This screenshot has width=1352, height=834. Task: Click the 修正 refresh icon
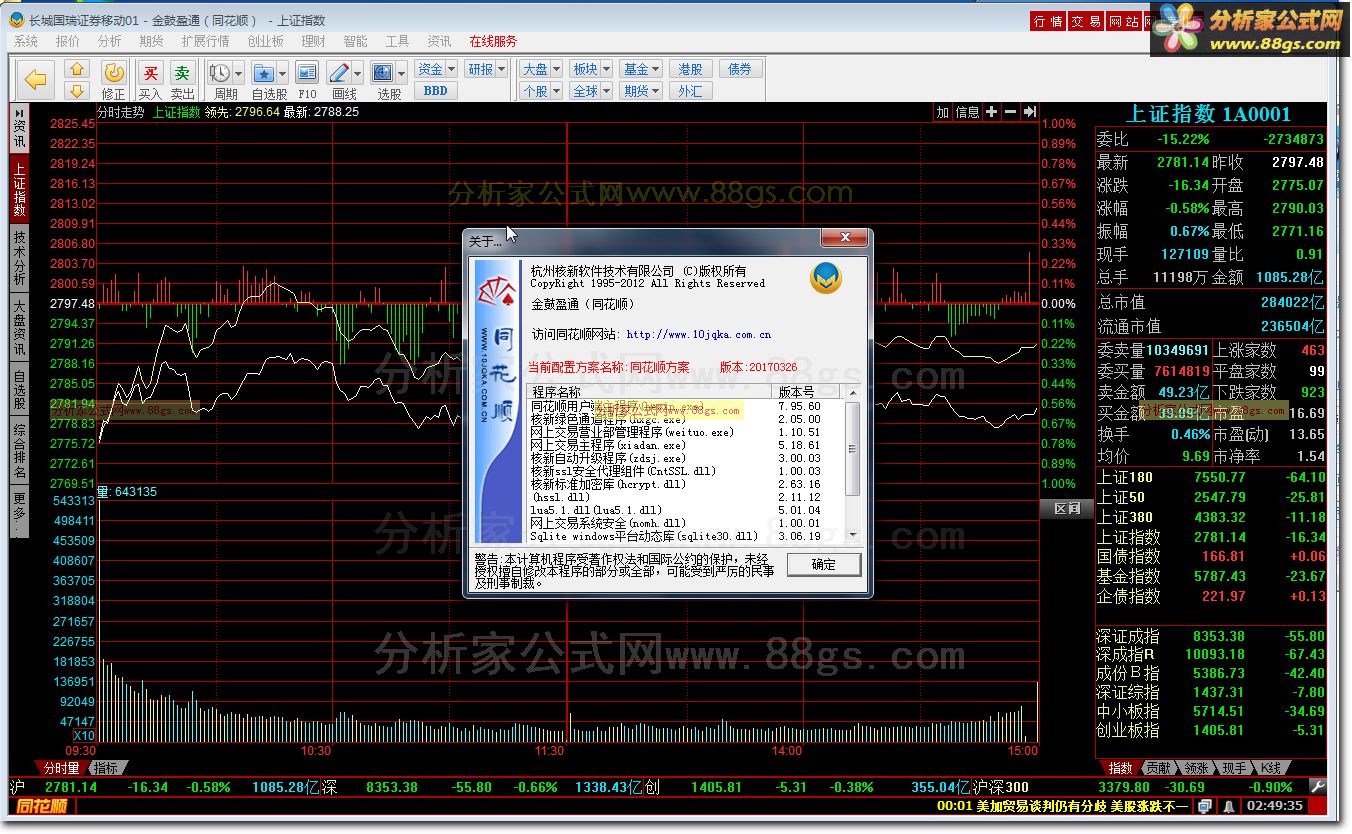(x=114, y=73)
